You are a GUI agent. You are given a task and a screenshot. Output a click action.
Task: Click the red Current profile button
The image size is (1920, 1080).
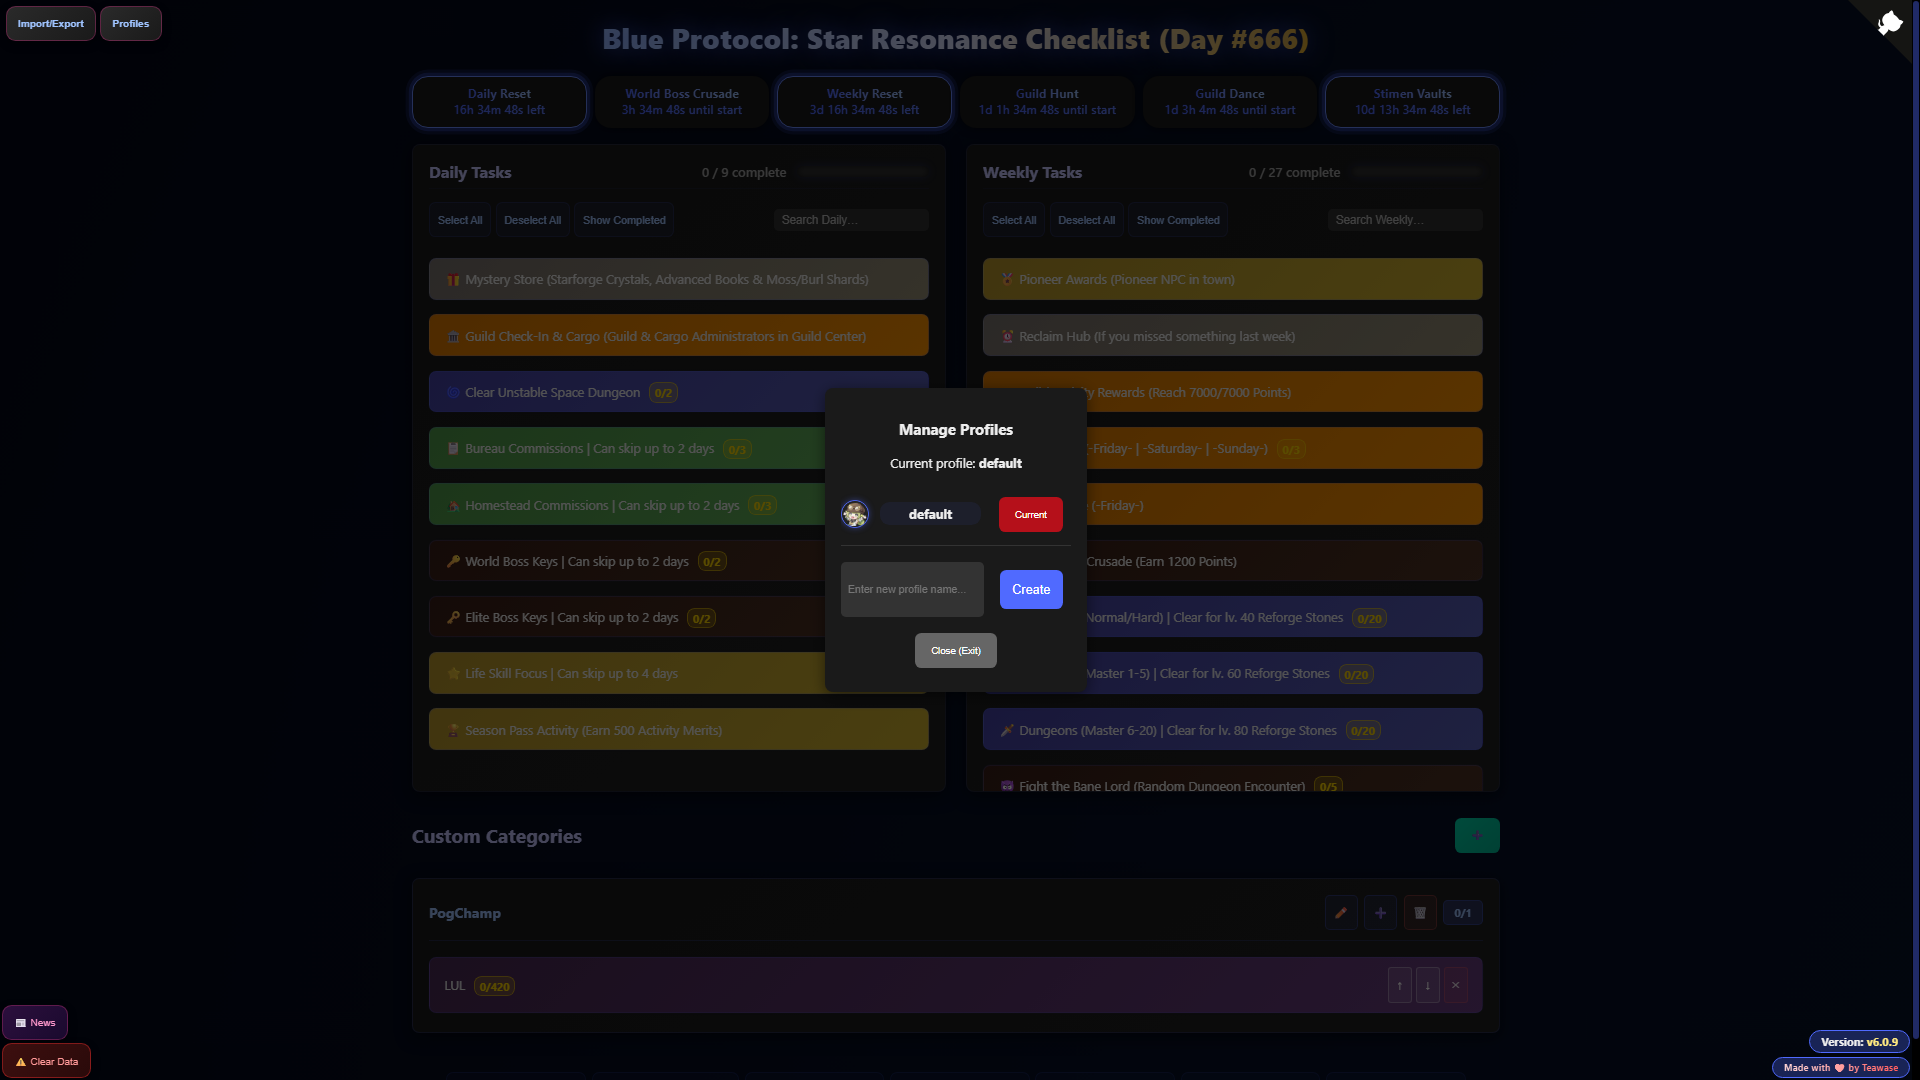coord(1030,515)
